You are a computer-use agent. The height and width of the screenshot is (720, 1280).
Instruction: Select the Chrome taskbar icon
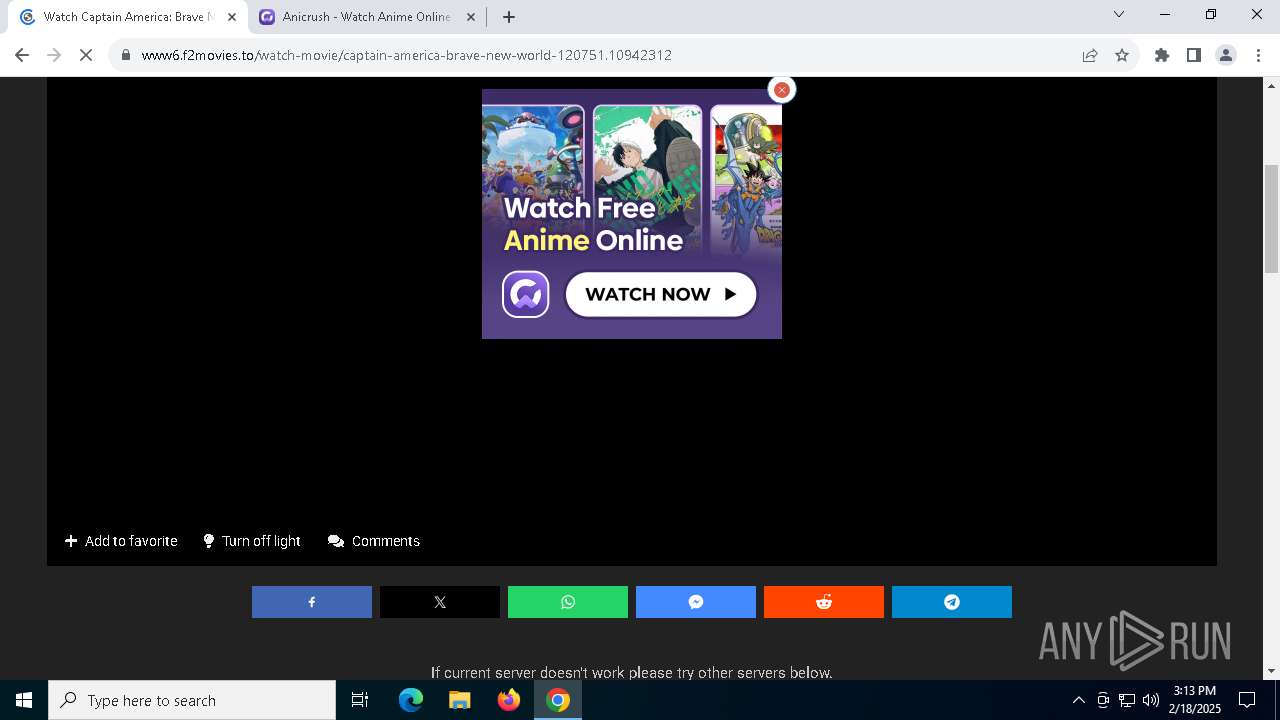(x=558, y=700)
